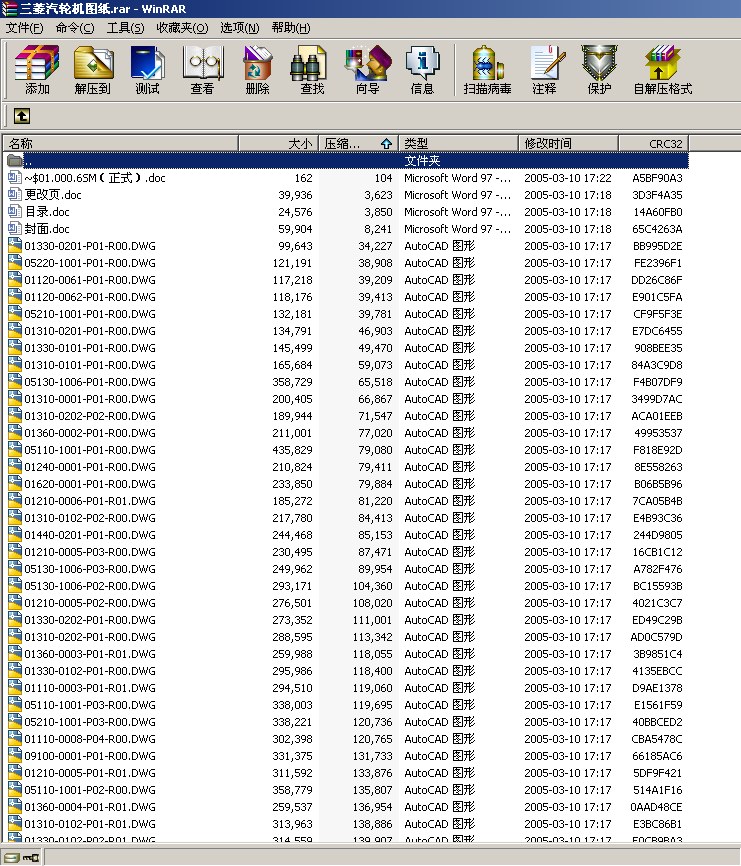Click the Word icon beside 封面.doc
Viewport: 741px width, 866px height.
coord(14,229)
